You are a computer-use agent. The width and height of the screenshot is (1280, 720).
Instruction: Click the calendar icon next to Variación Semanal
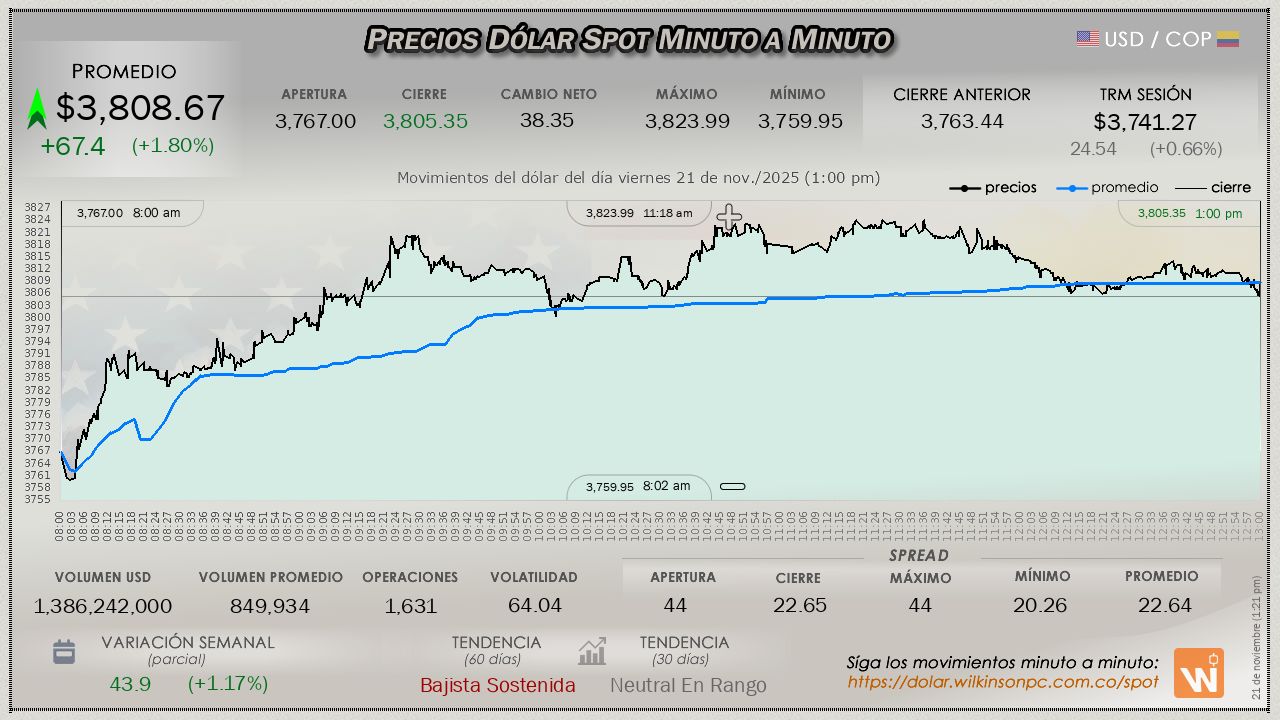point(64,653)
